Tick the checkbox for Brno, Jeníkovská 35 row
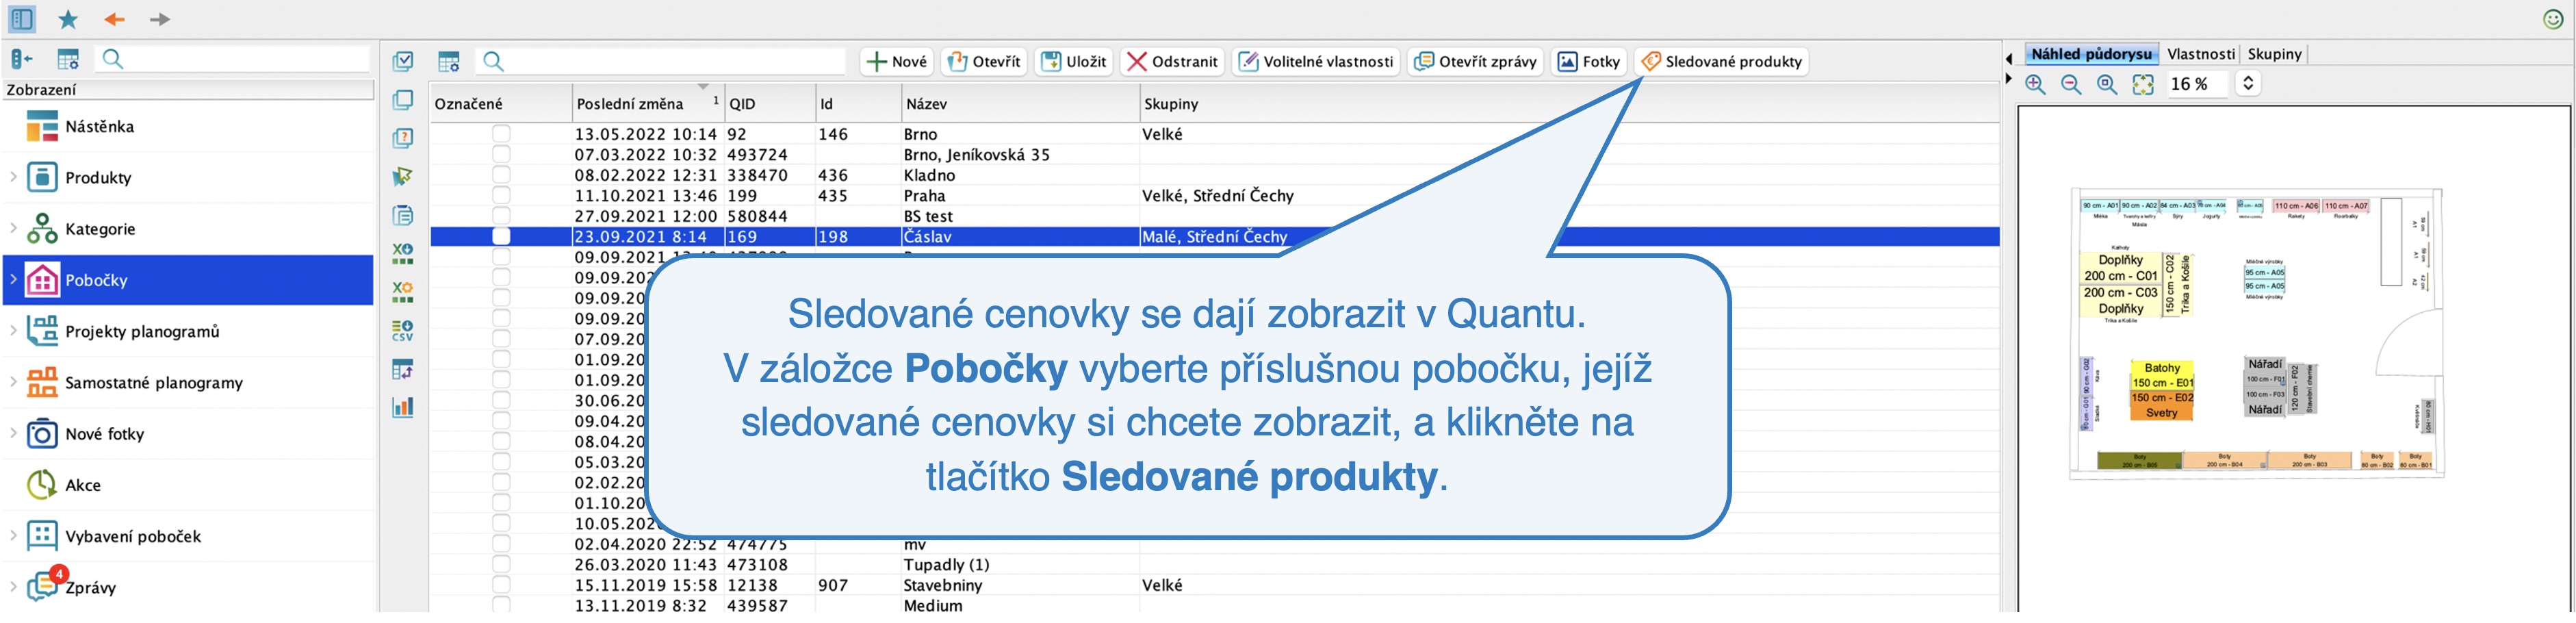Image resolution: width=2576 pixels, height=623 pixels. (501, 154)
